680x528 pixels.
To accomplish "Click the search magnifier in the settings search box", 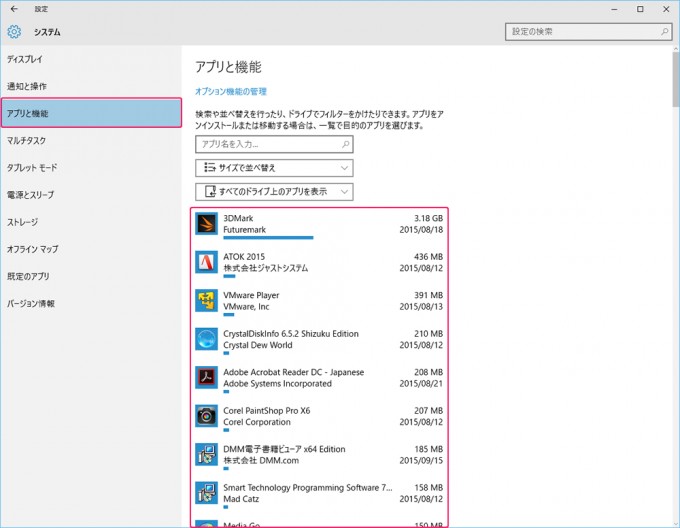I will (x=664, y=32).
